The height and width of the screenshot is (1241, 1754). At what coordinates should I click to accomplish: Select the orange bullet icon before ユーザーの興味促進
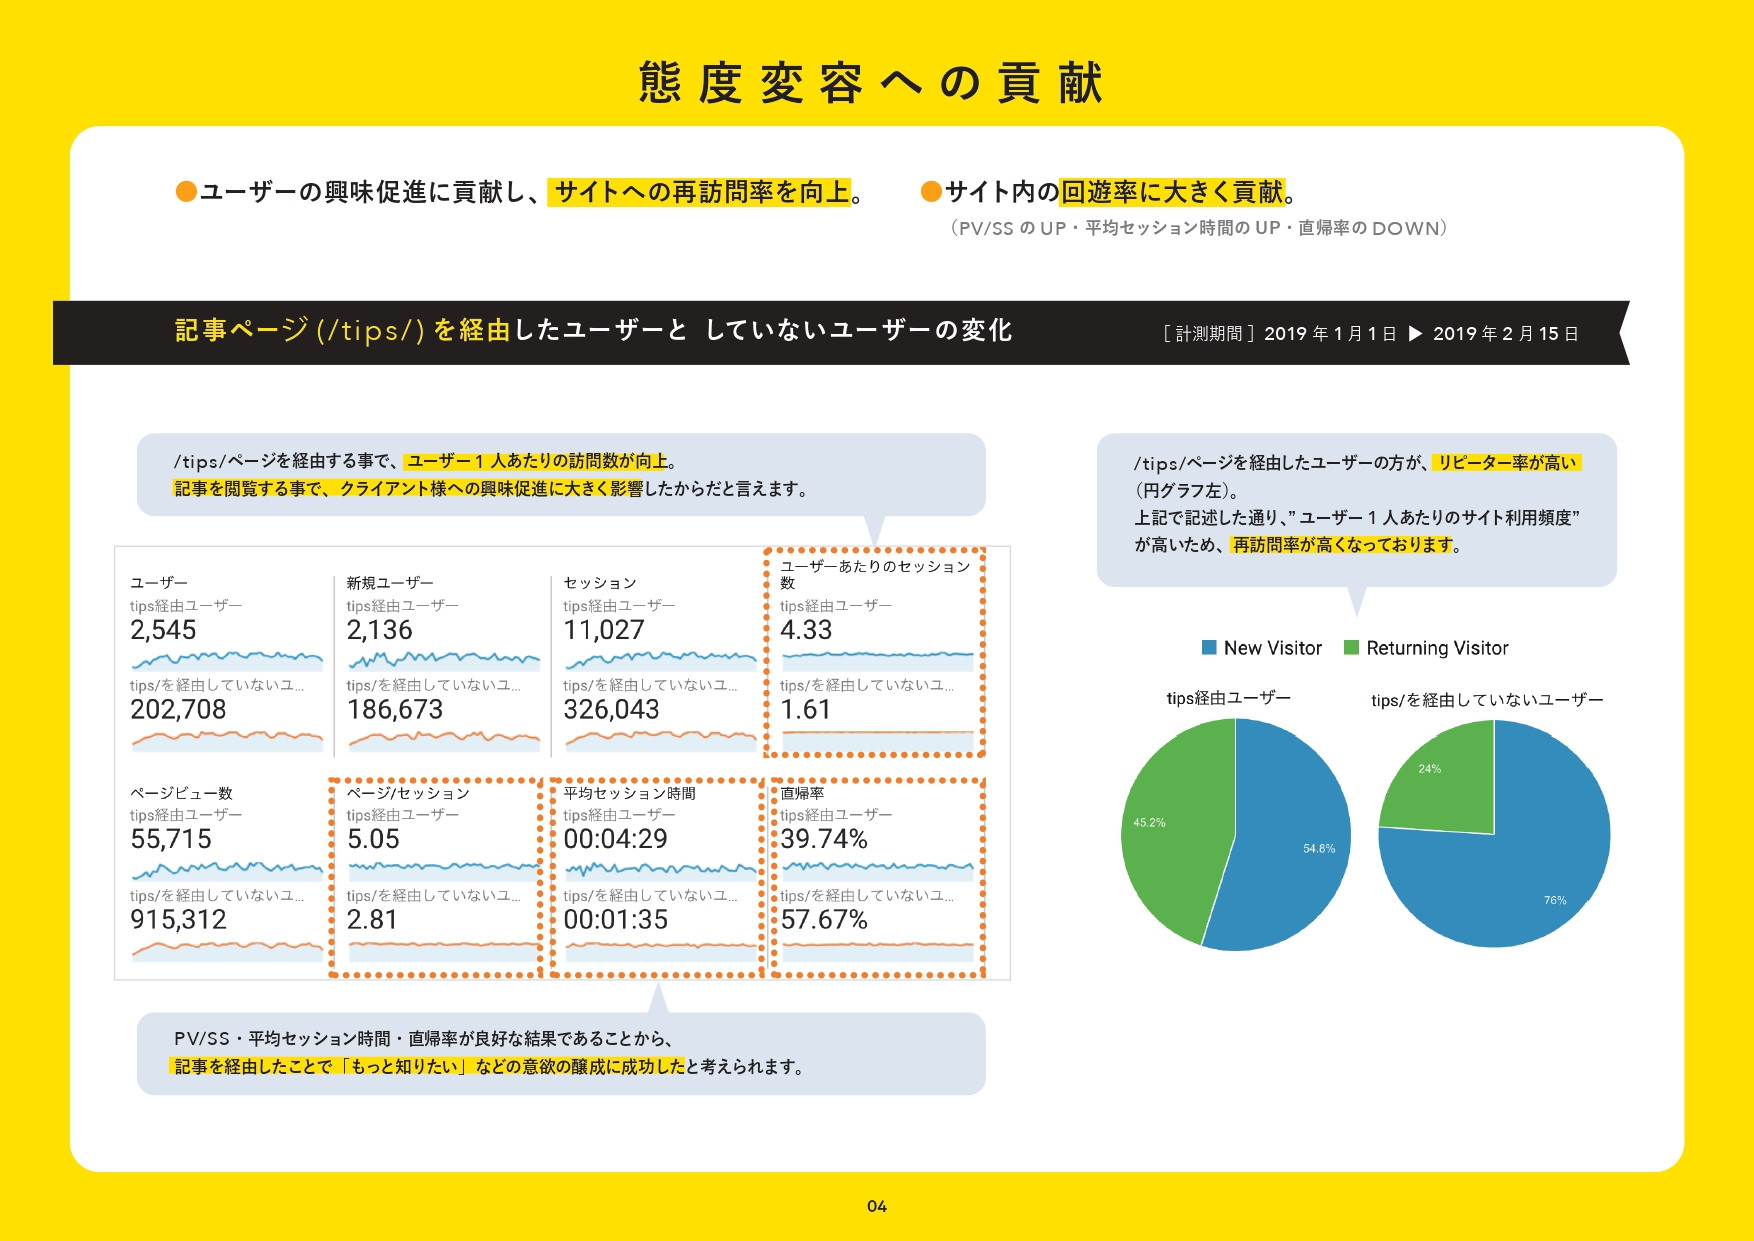tap(186, 190)
